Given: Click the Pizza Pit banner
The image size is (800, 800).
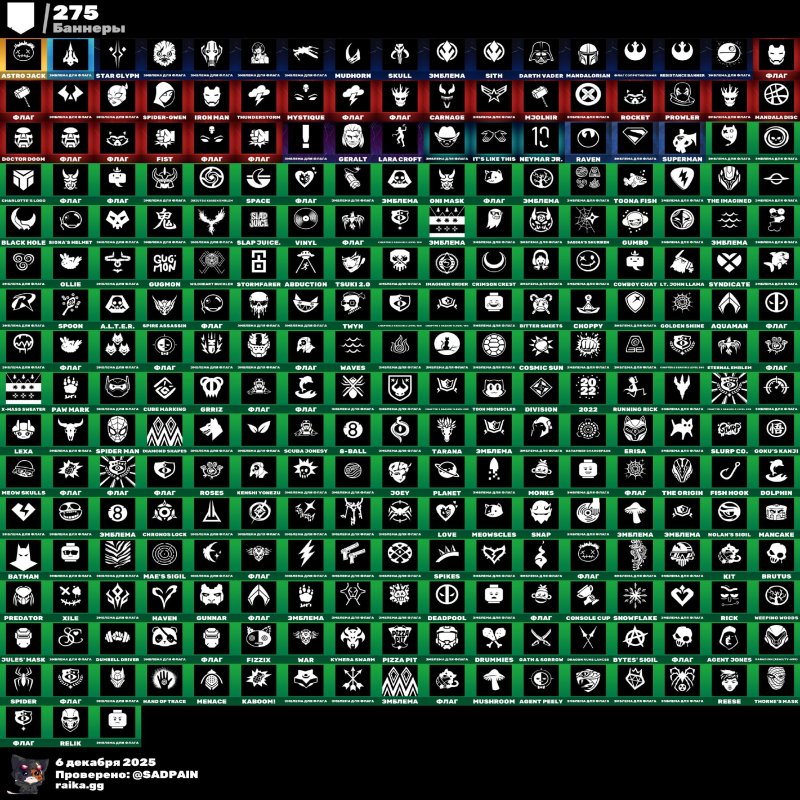Looking at the screenshot, I should click(x=399, y=641).
